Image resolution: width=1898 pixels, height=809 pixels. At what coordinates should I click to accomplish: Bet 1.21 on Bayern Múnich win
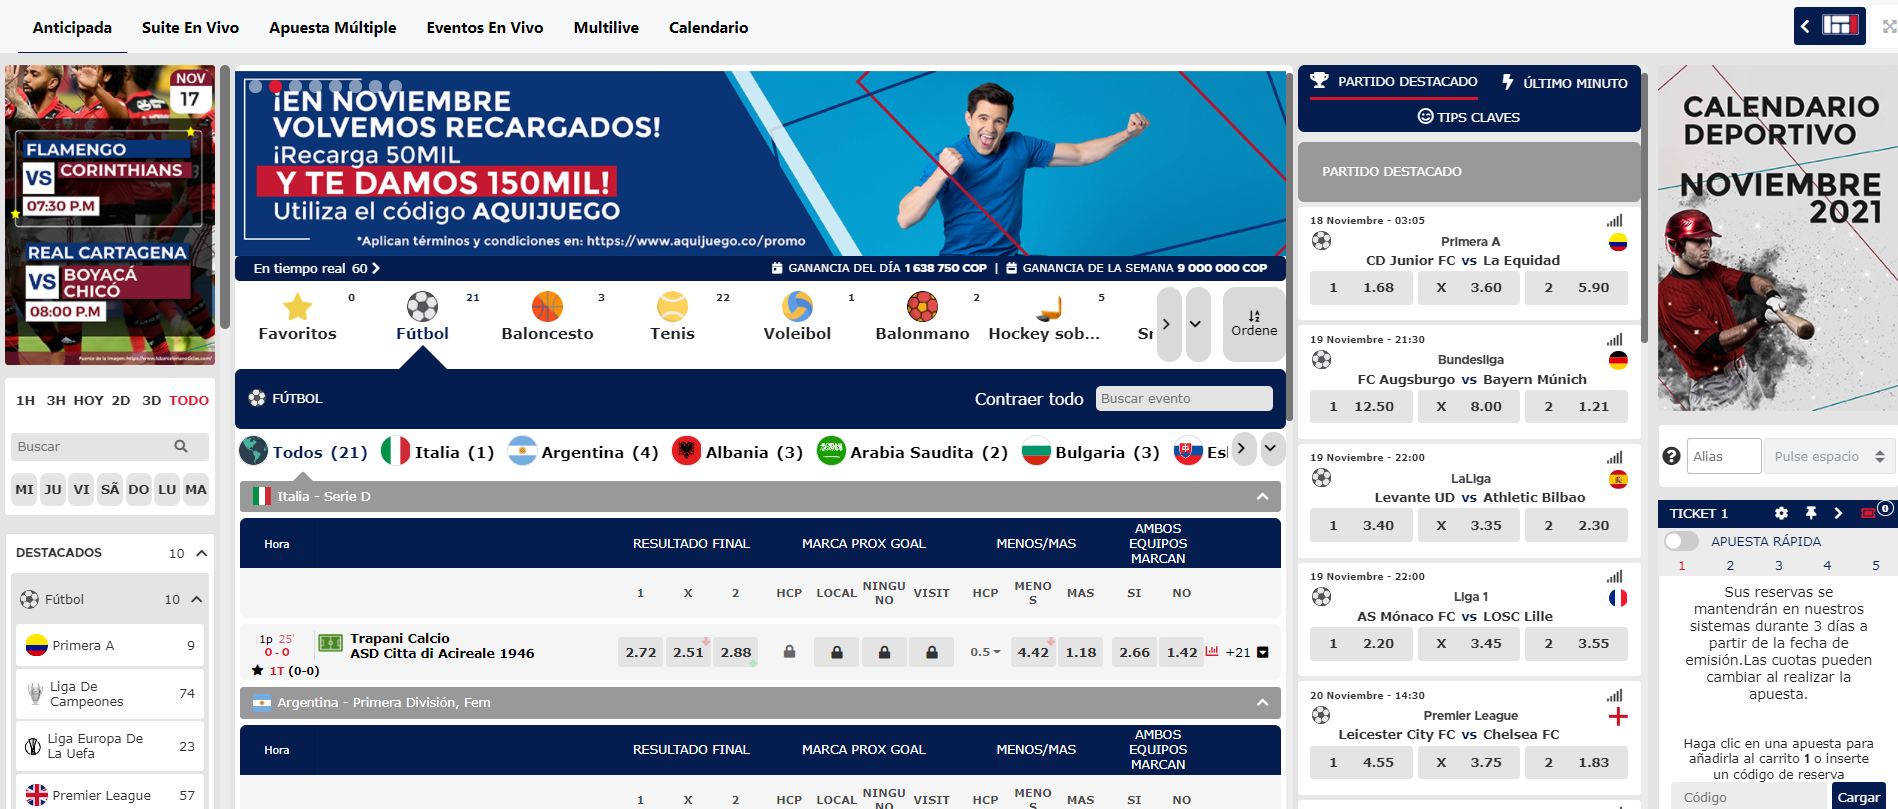(1577, 406)
